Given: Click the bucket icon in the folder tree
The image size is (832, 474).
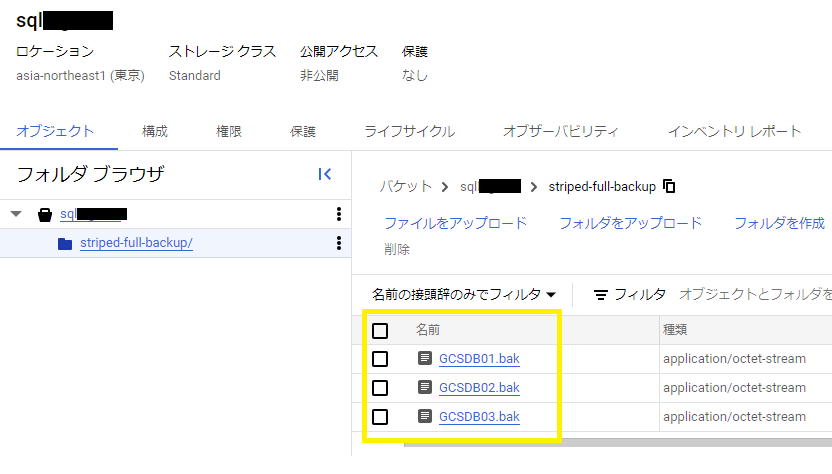Looking at the screenshot, I should [45, 214].
